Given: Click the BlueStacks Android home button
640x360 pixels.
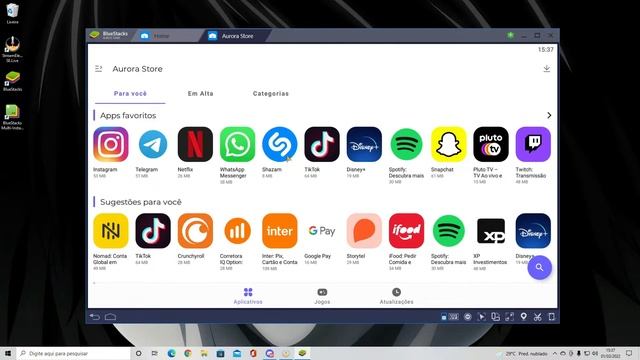Looking at the screenshot, I should coord(111,317).
